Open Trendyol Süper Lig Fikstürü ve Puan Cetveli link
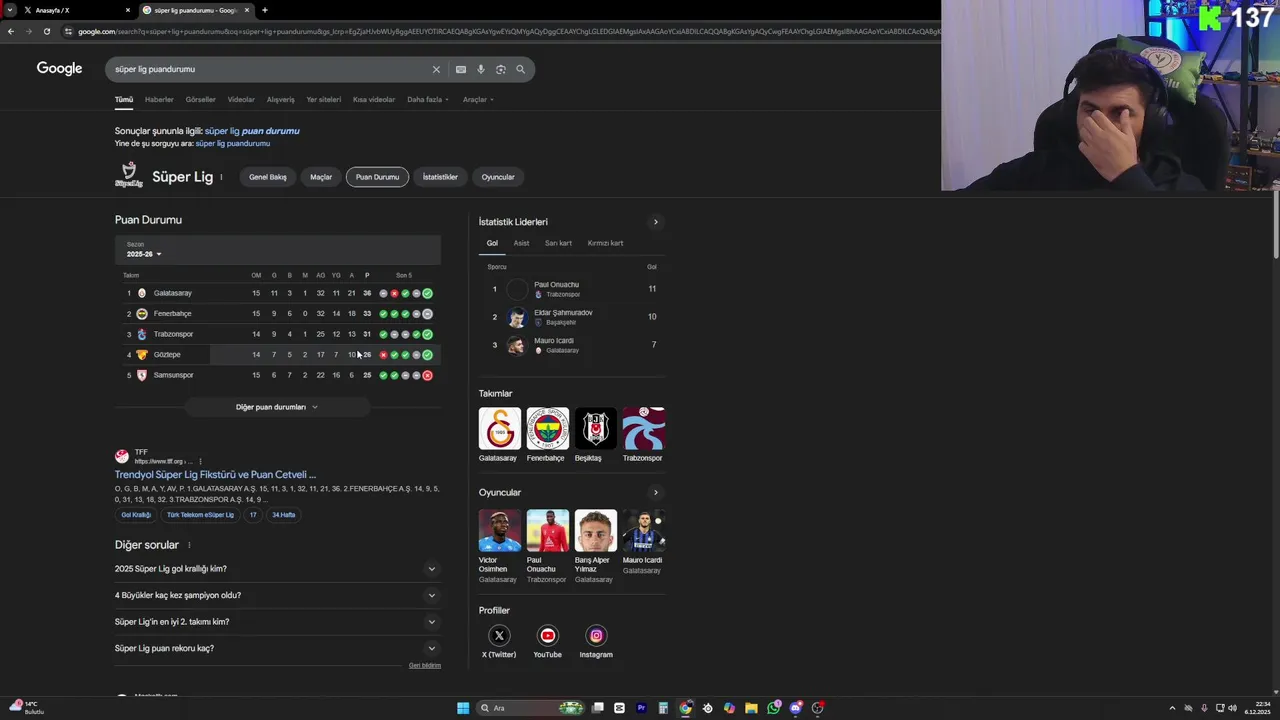Screen dimensions: 1280x720 click(x=215, y=475)
